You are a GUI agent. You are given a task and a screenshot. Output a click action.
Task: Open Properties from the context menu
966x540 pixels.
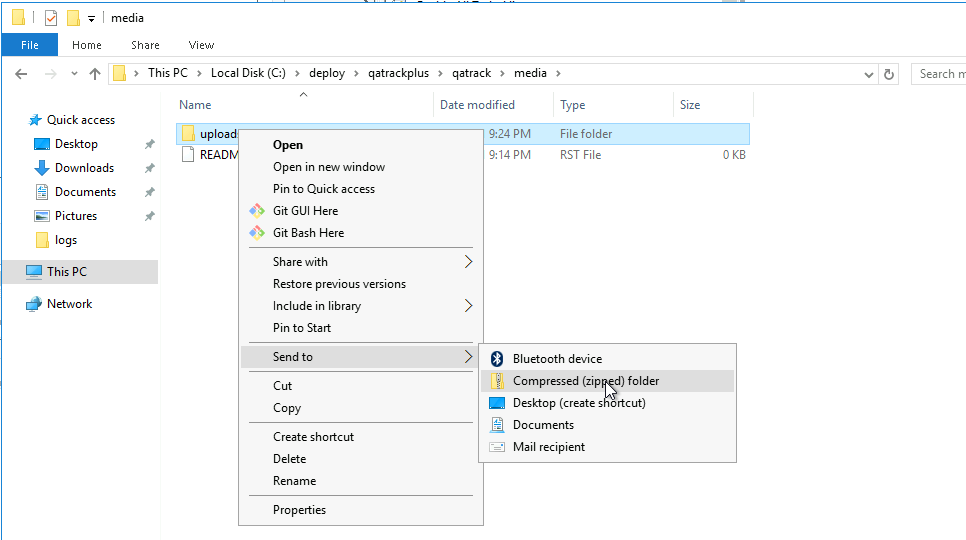click(x=360, y=510)
